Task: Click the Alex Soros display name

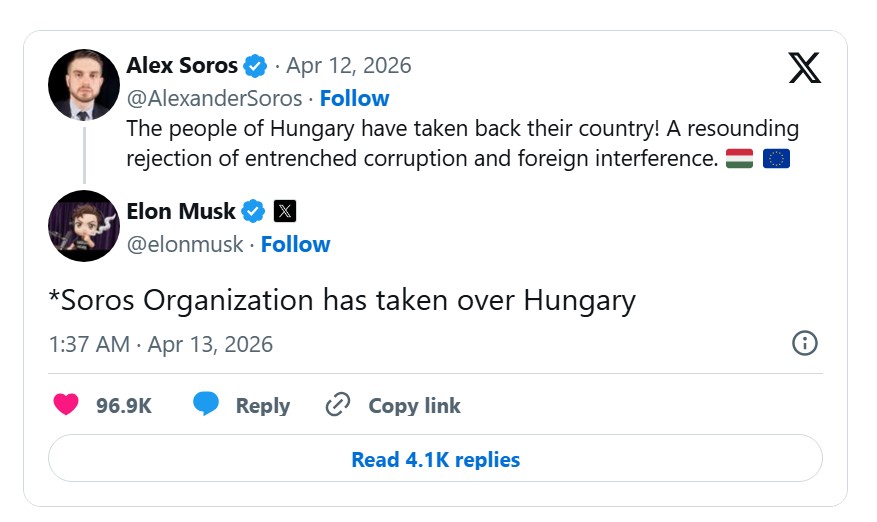Action: (x=182, y=67)
